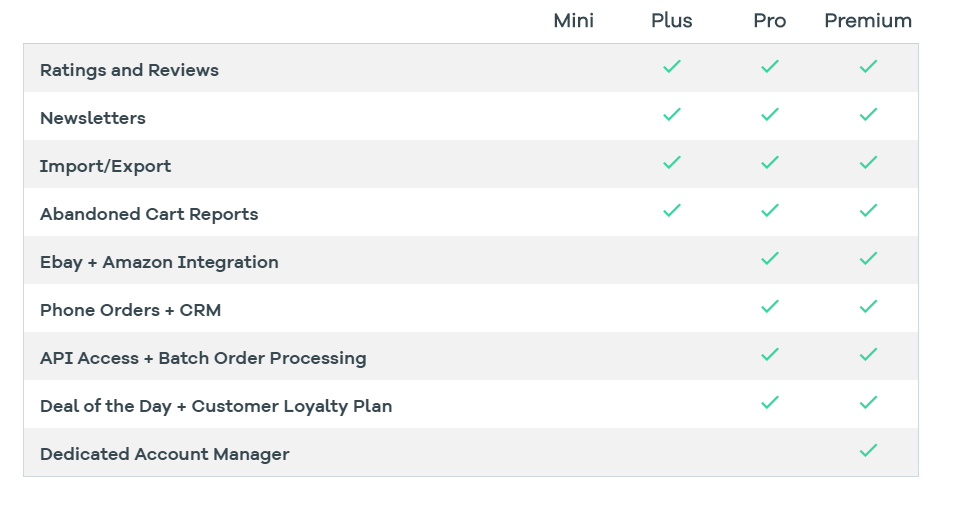Click the Ratings and Reviews feature label

129,70
